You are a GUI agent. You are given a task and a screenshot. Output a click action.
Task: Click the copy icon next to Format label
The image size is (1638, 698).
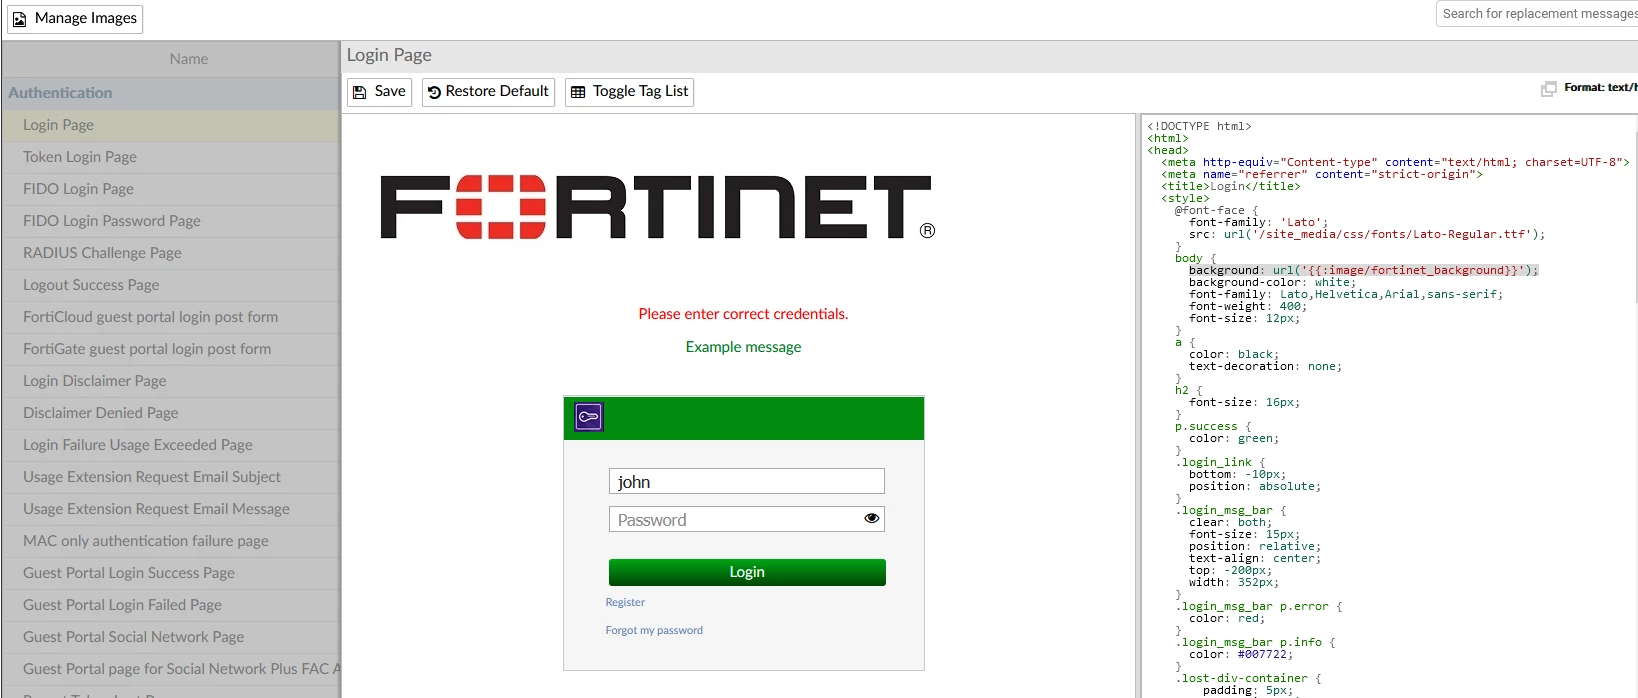pos(1548,89)
